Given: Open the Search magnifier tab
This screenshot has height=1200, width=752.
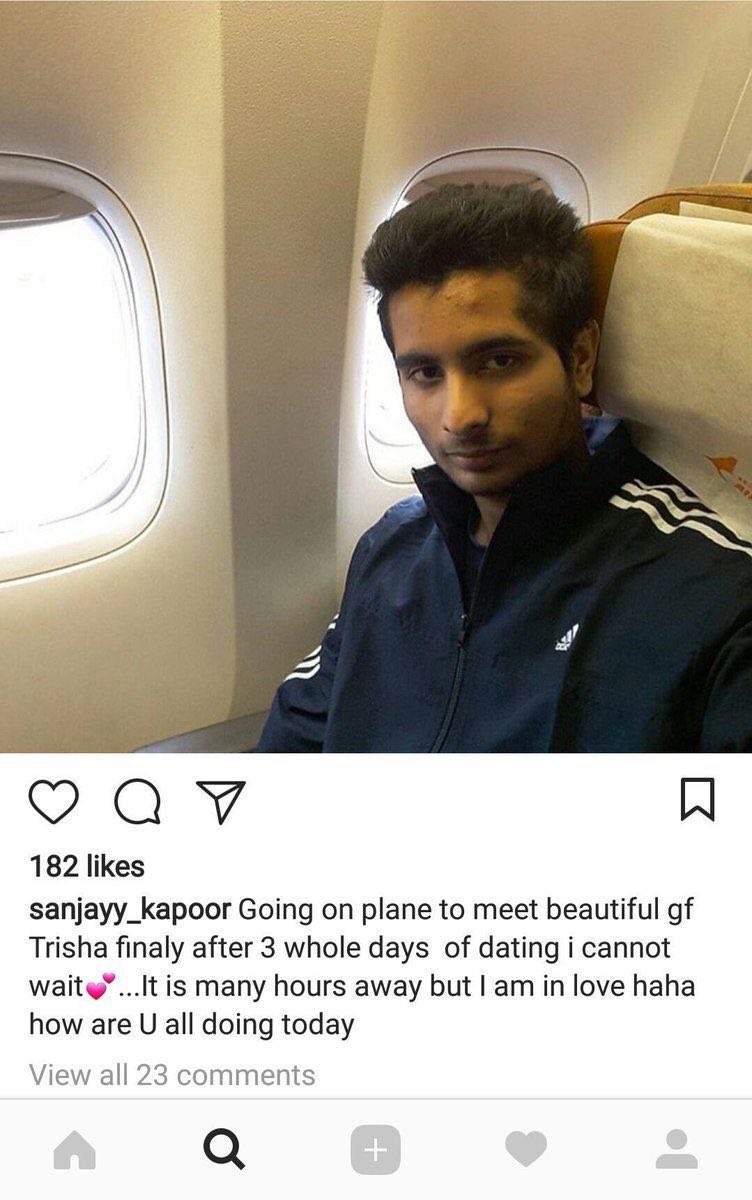Looking at the screenshot, I should point(224,1149).
